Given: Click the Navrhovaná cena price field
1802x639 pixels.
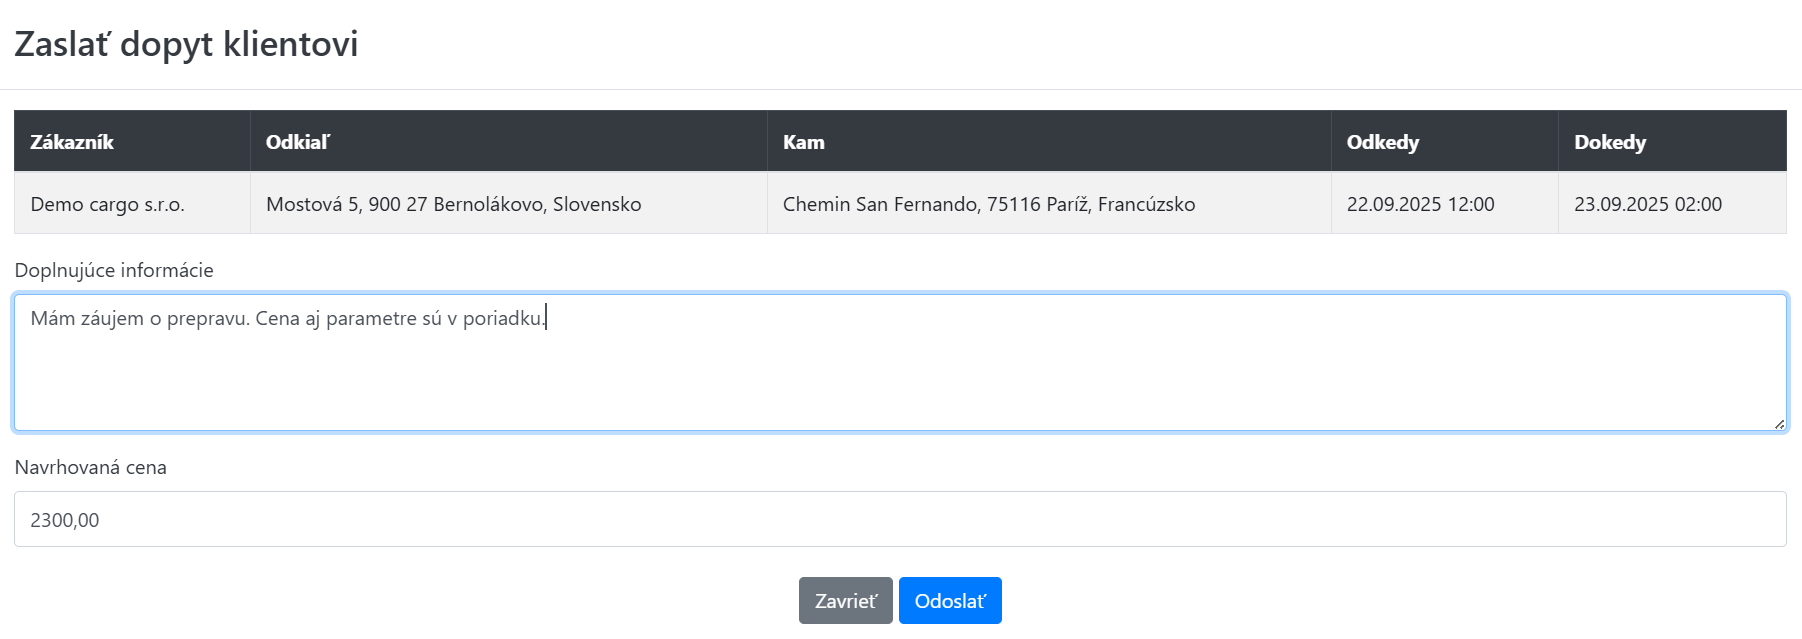Looking at the screenshot, I should pos(900,519).
